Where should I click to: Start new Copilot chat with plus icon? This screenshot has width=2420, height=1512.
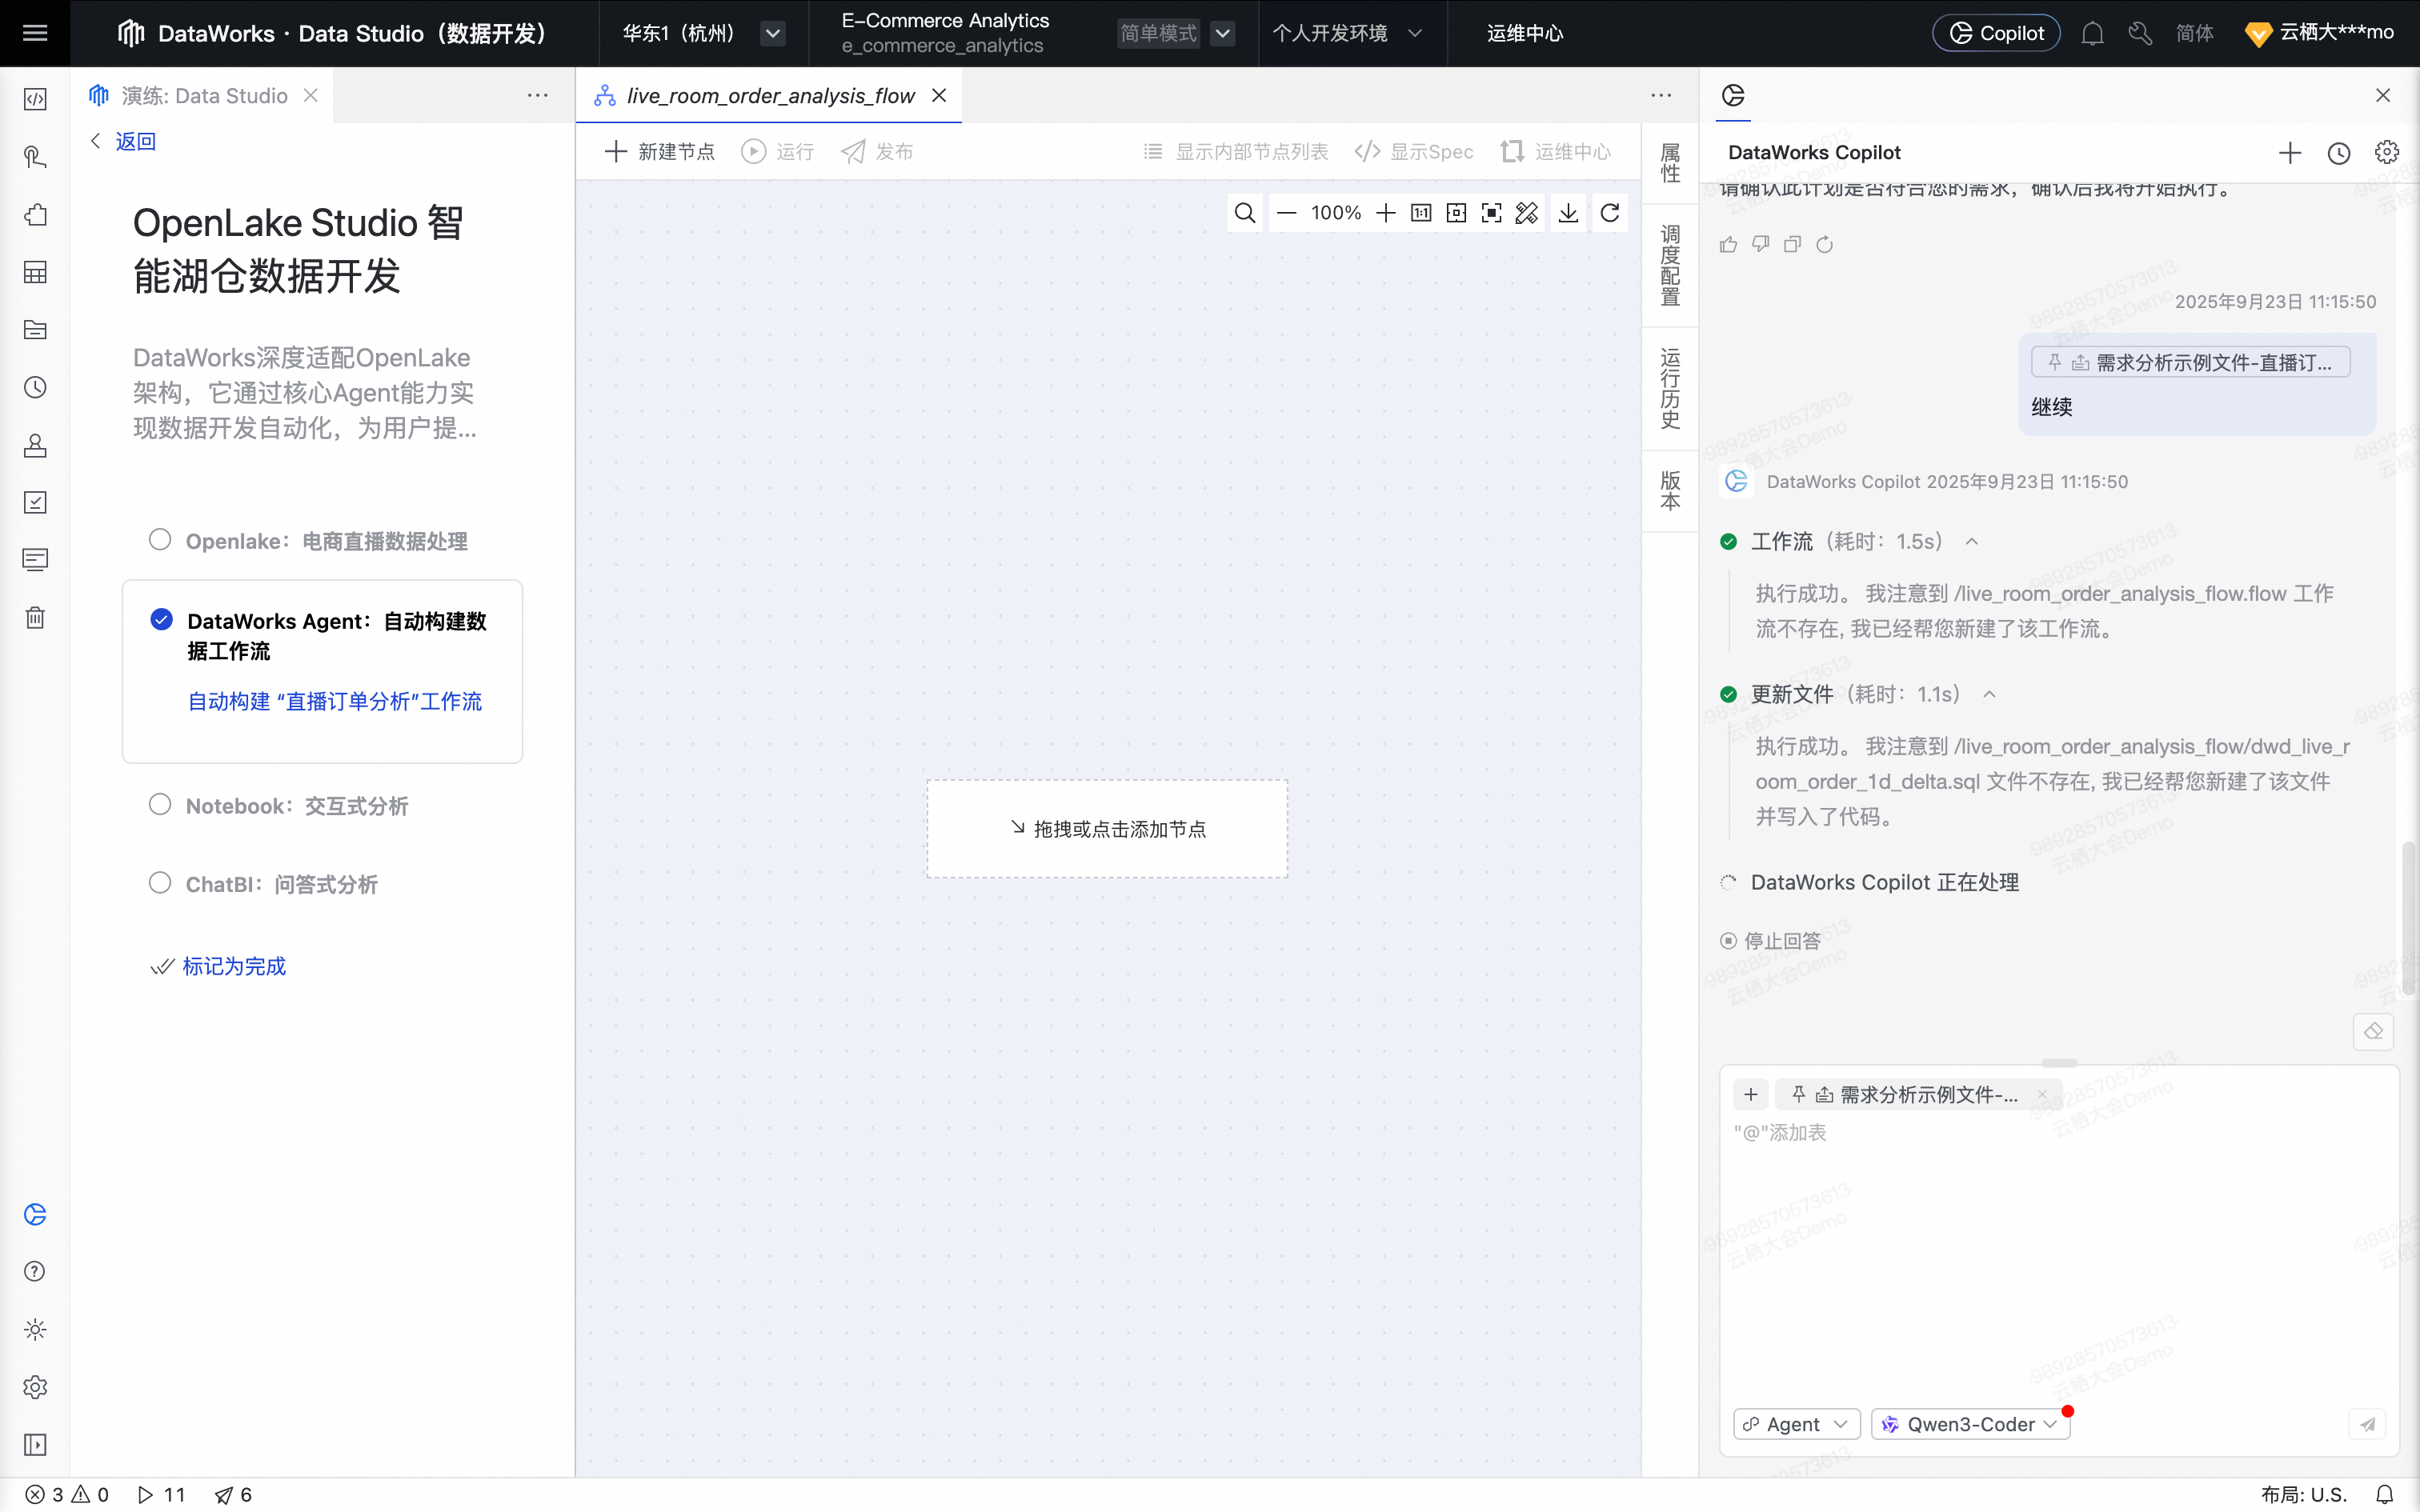2290,153
